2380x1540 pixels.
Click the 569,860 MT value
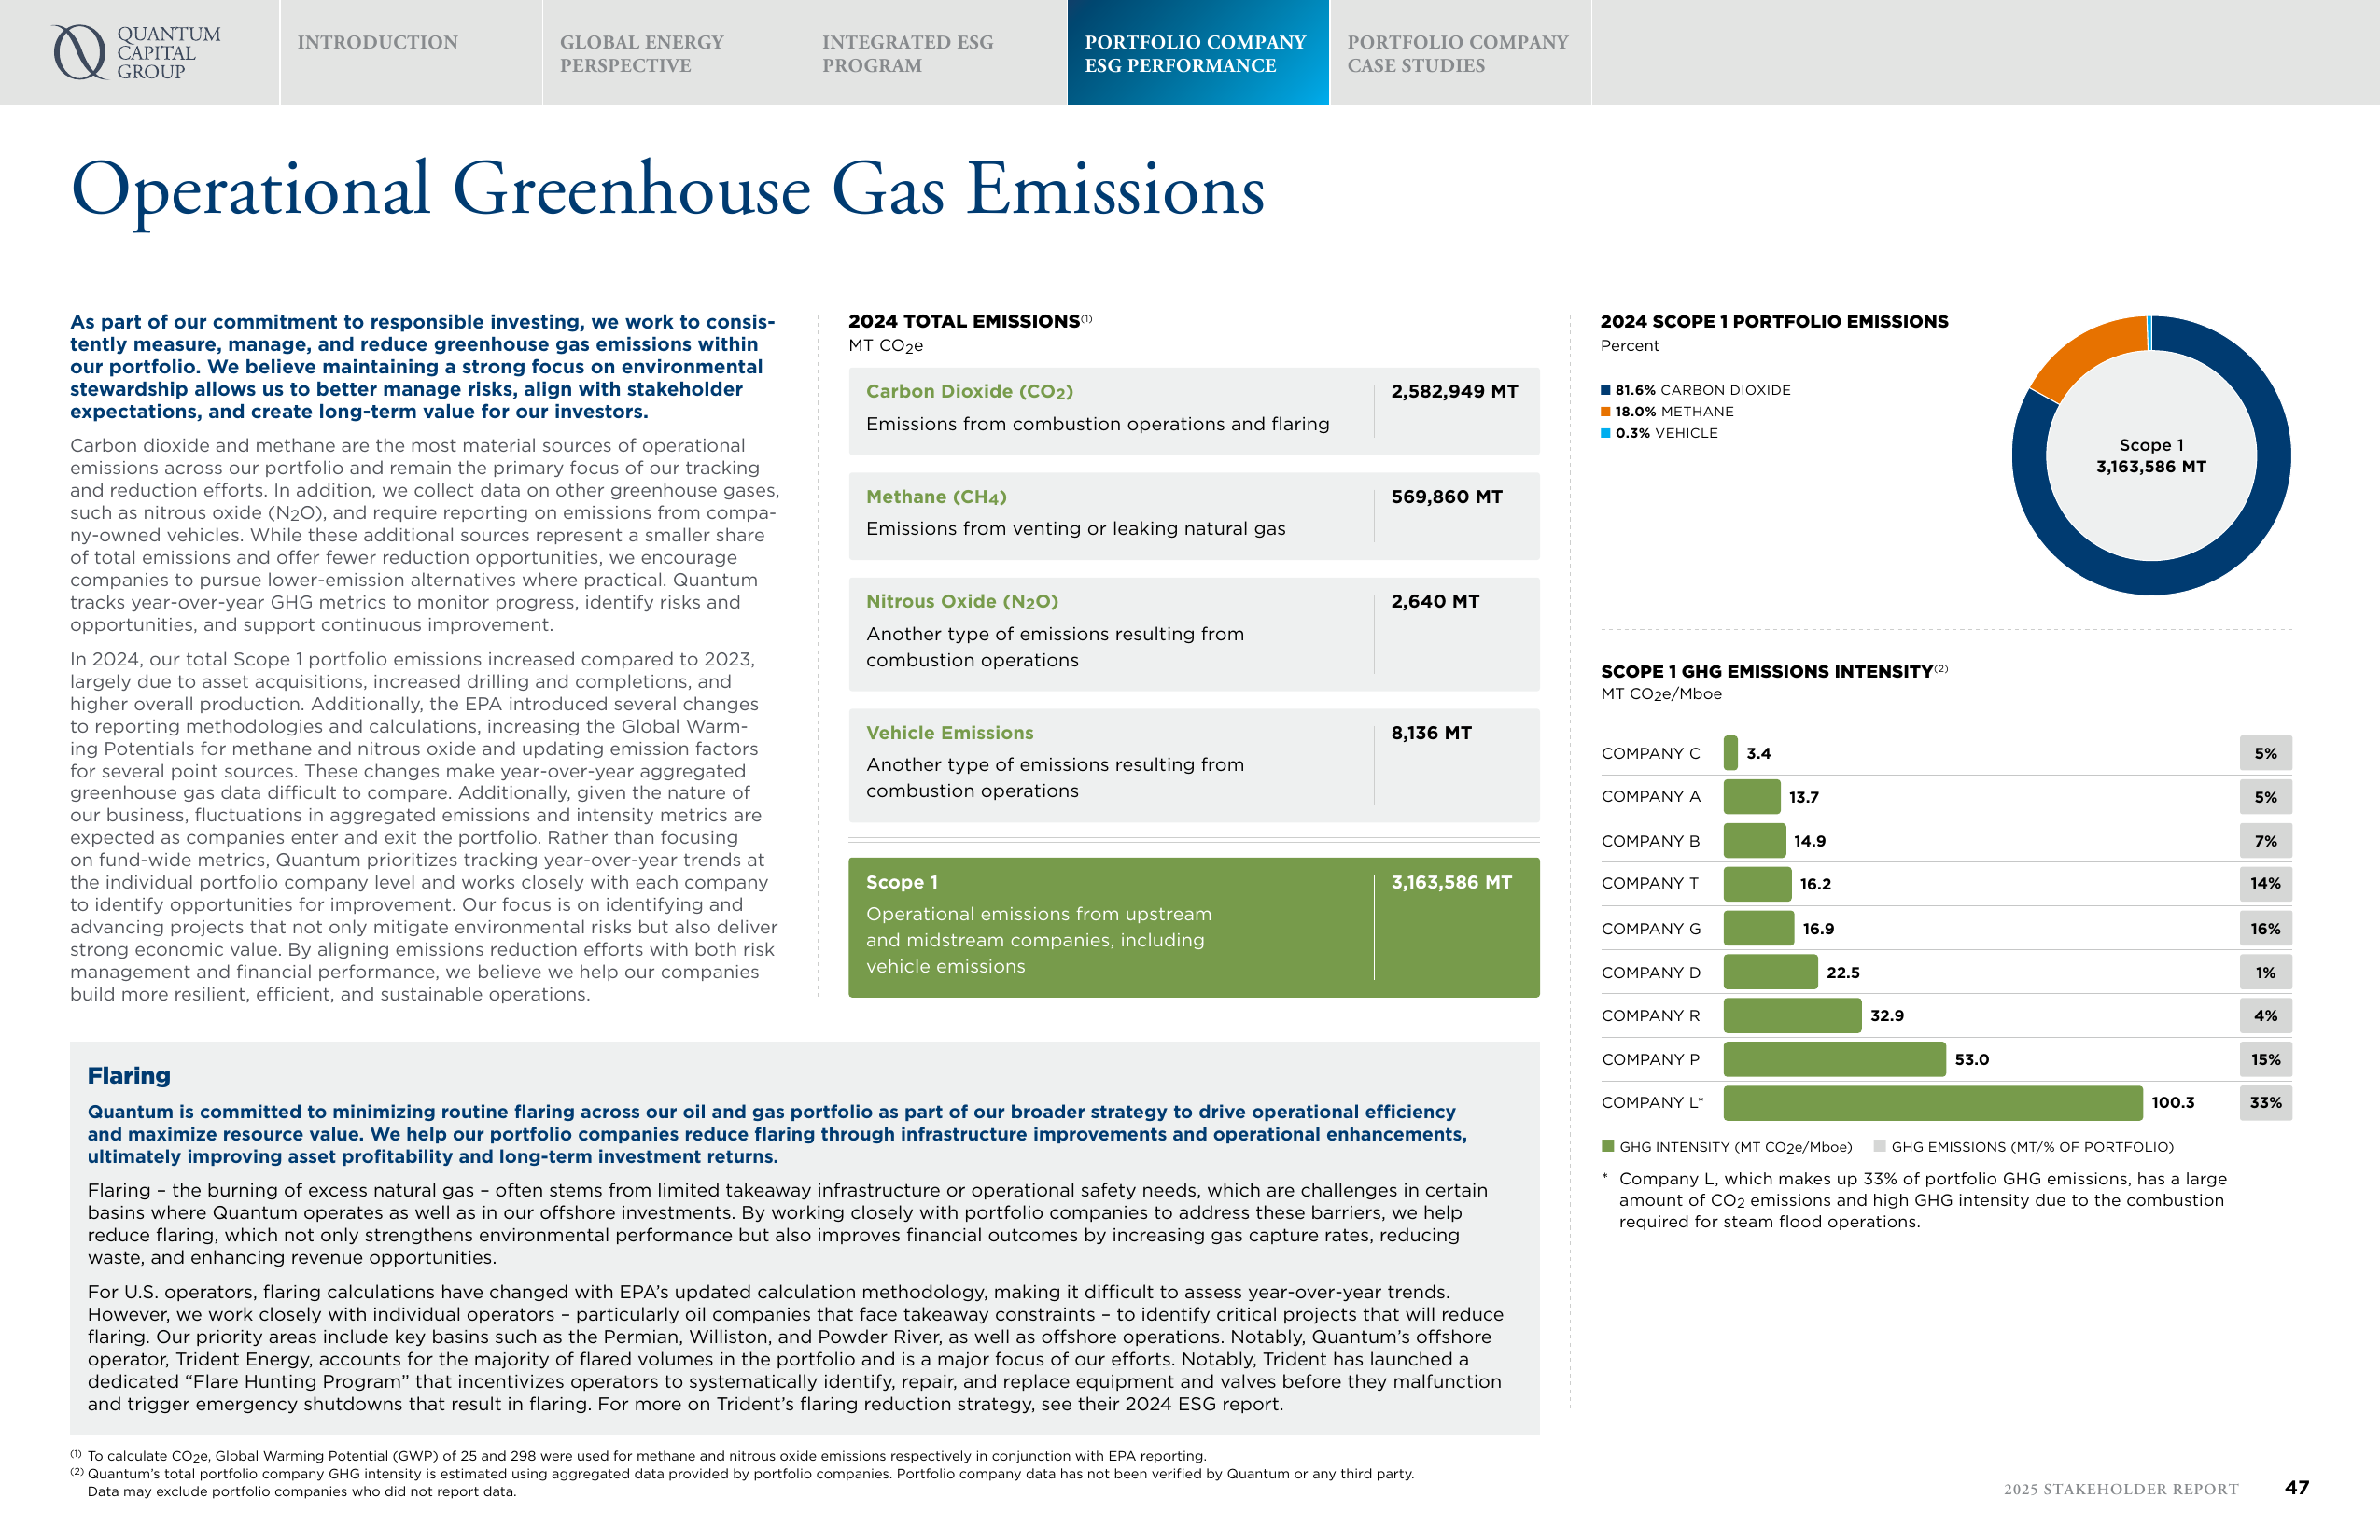1446,497
